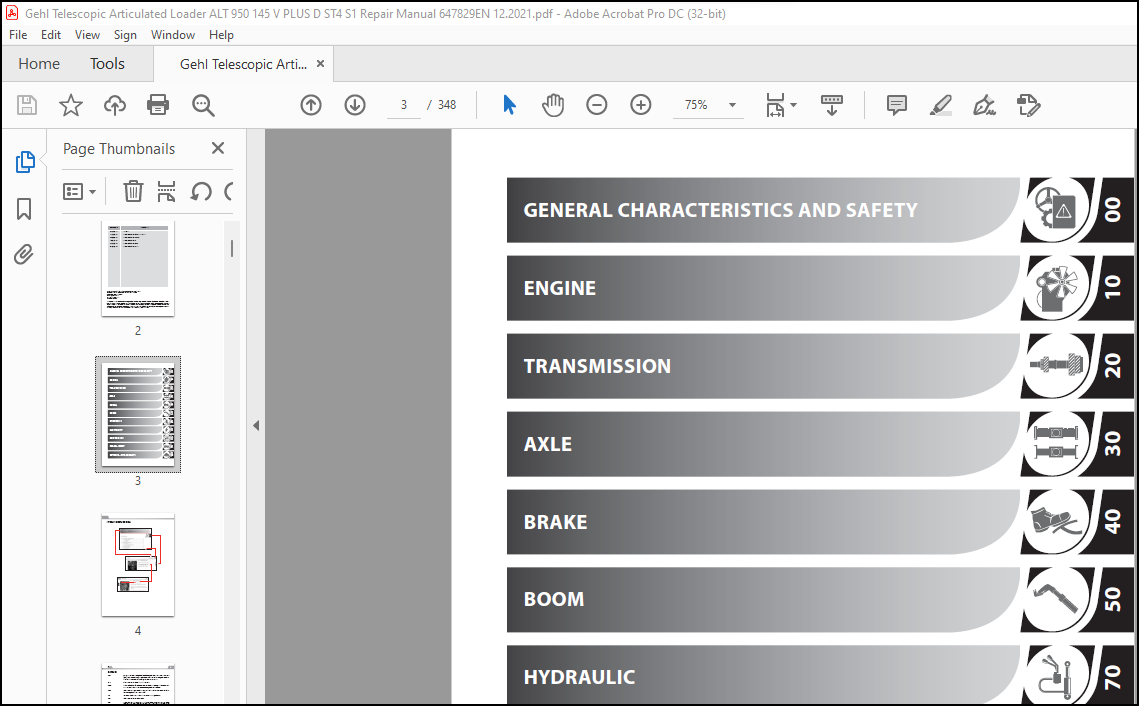Open the Edit menu
Screen dimensions: 1139x706
coord(51,35)
